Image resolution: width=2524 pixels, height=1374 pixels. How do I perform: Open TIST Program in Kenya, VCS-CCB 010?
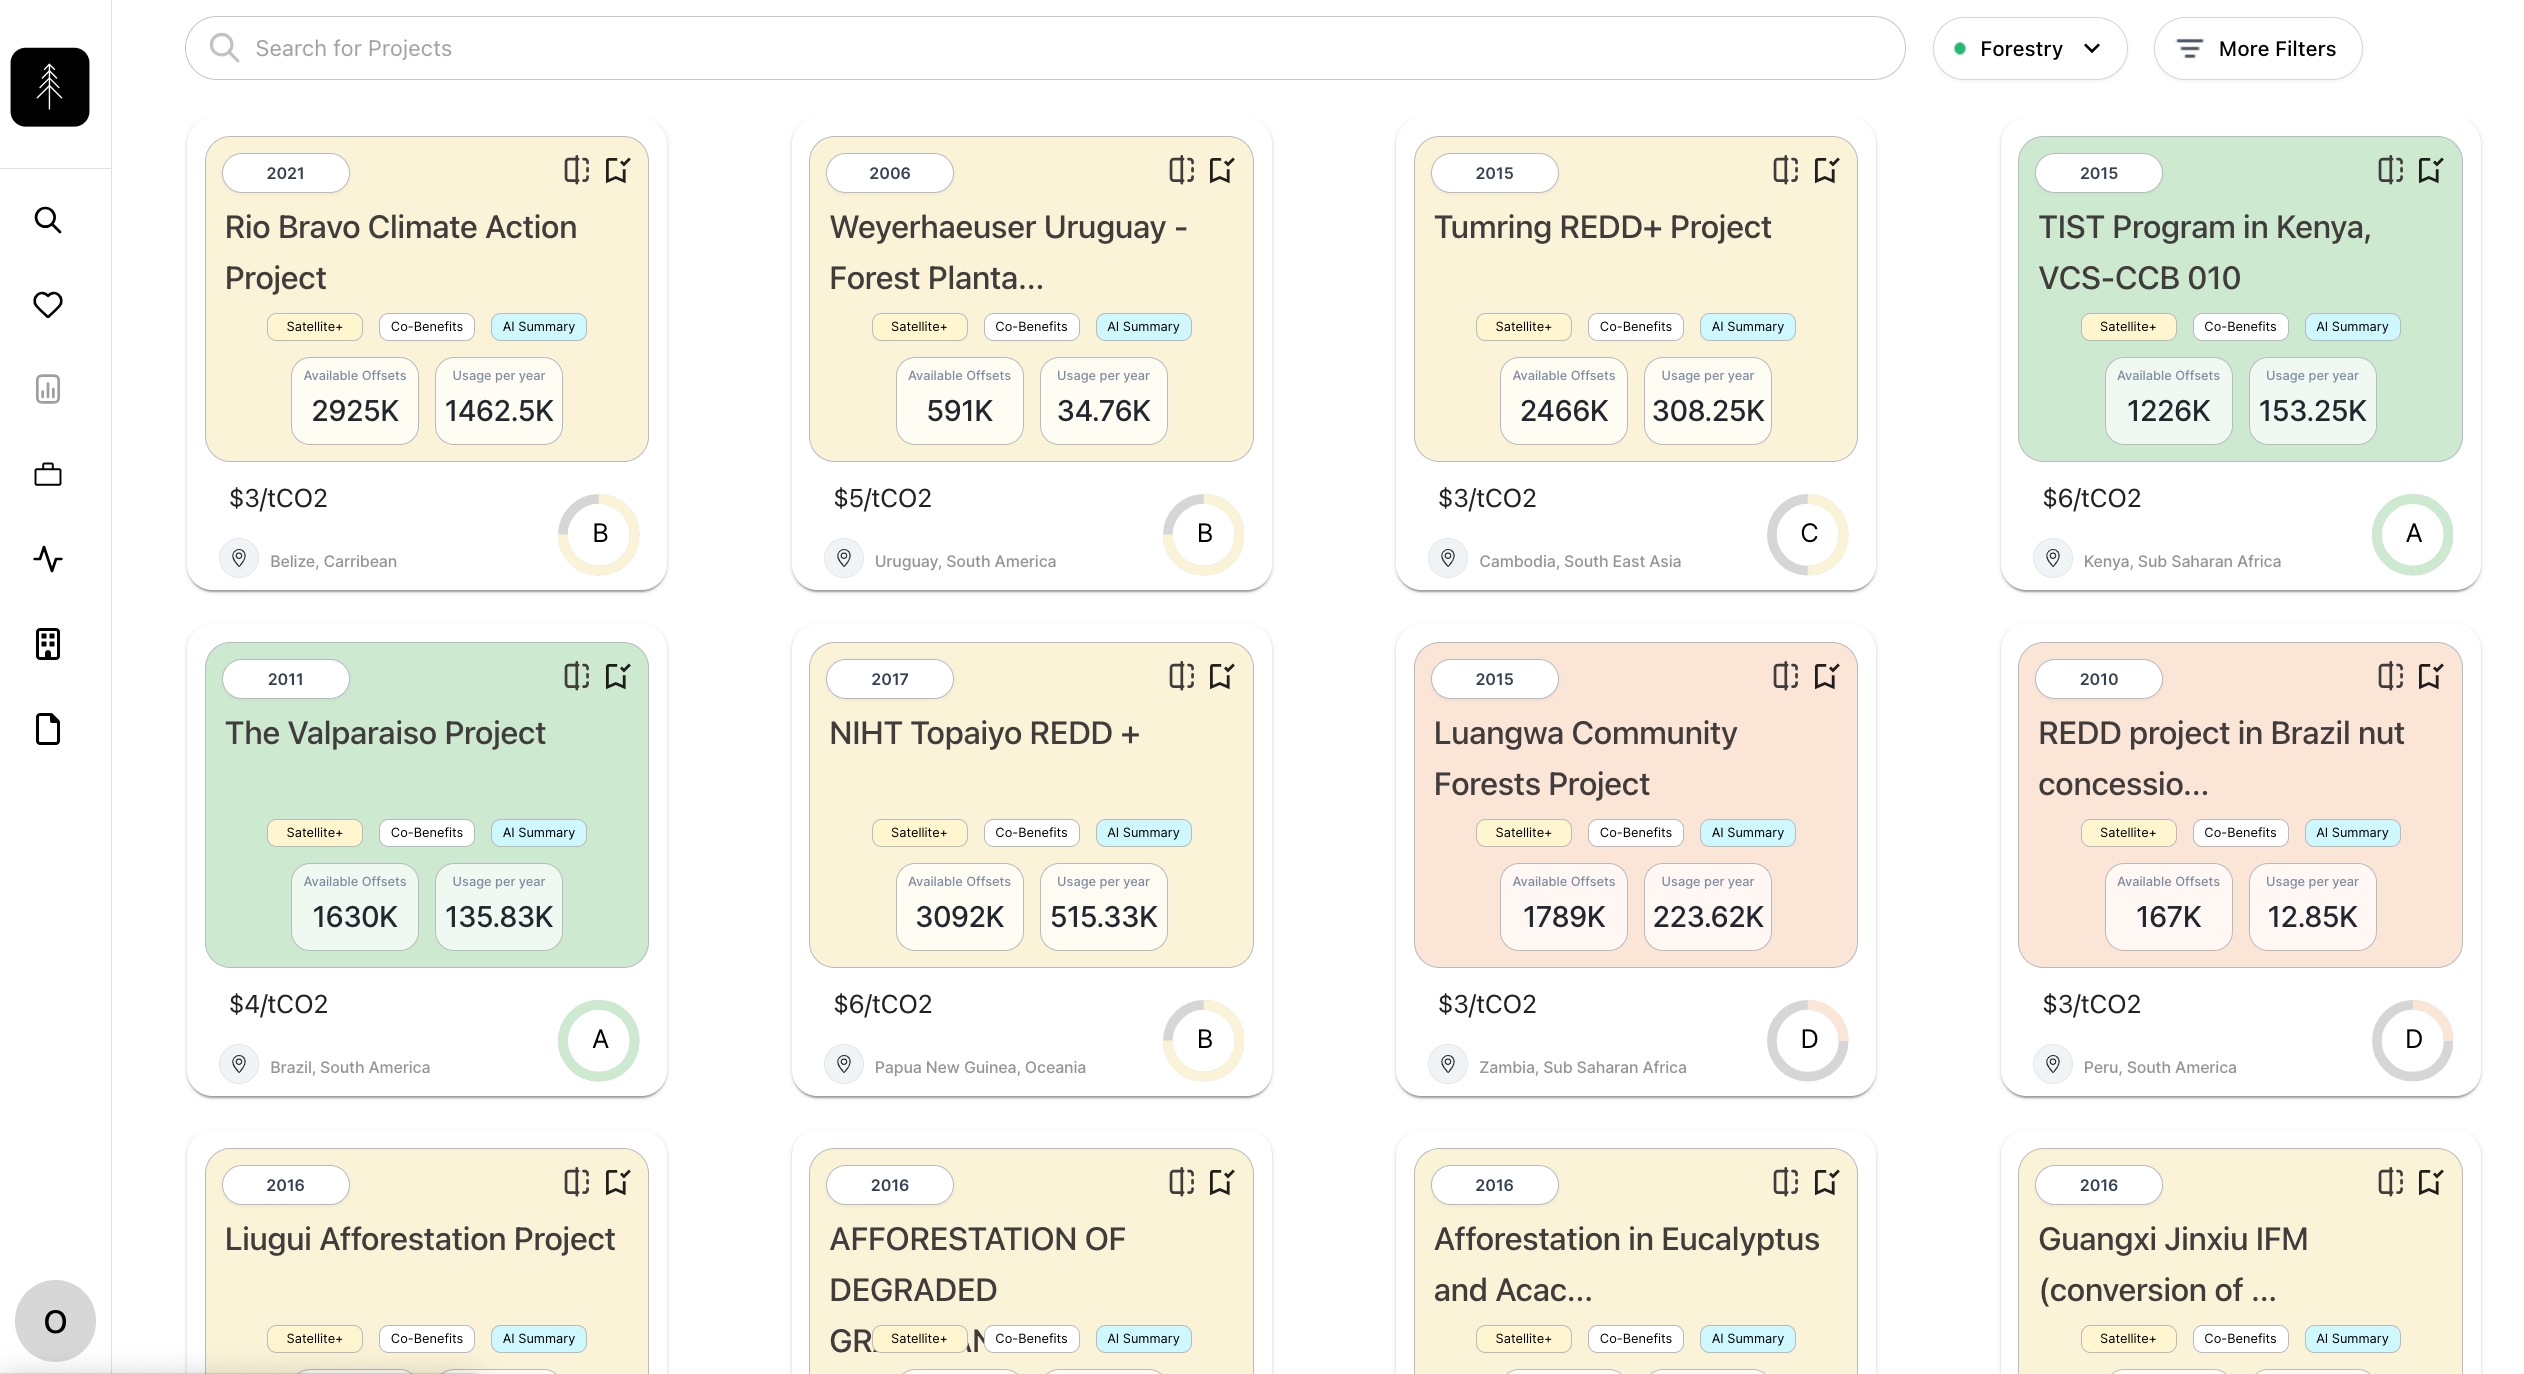pos(2204,252)
